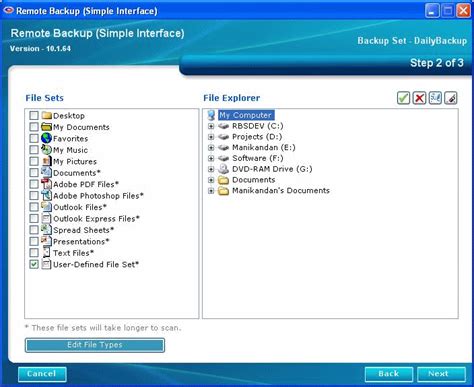Click the green checkmark toolbar icon

[403, 98]
